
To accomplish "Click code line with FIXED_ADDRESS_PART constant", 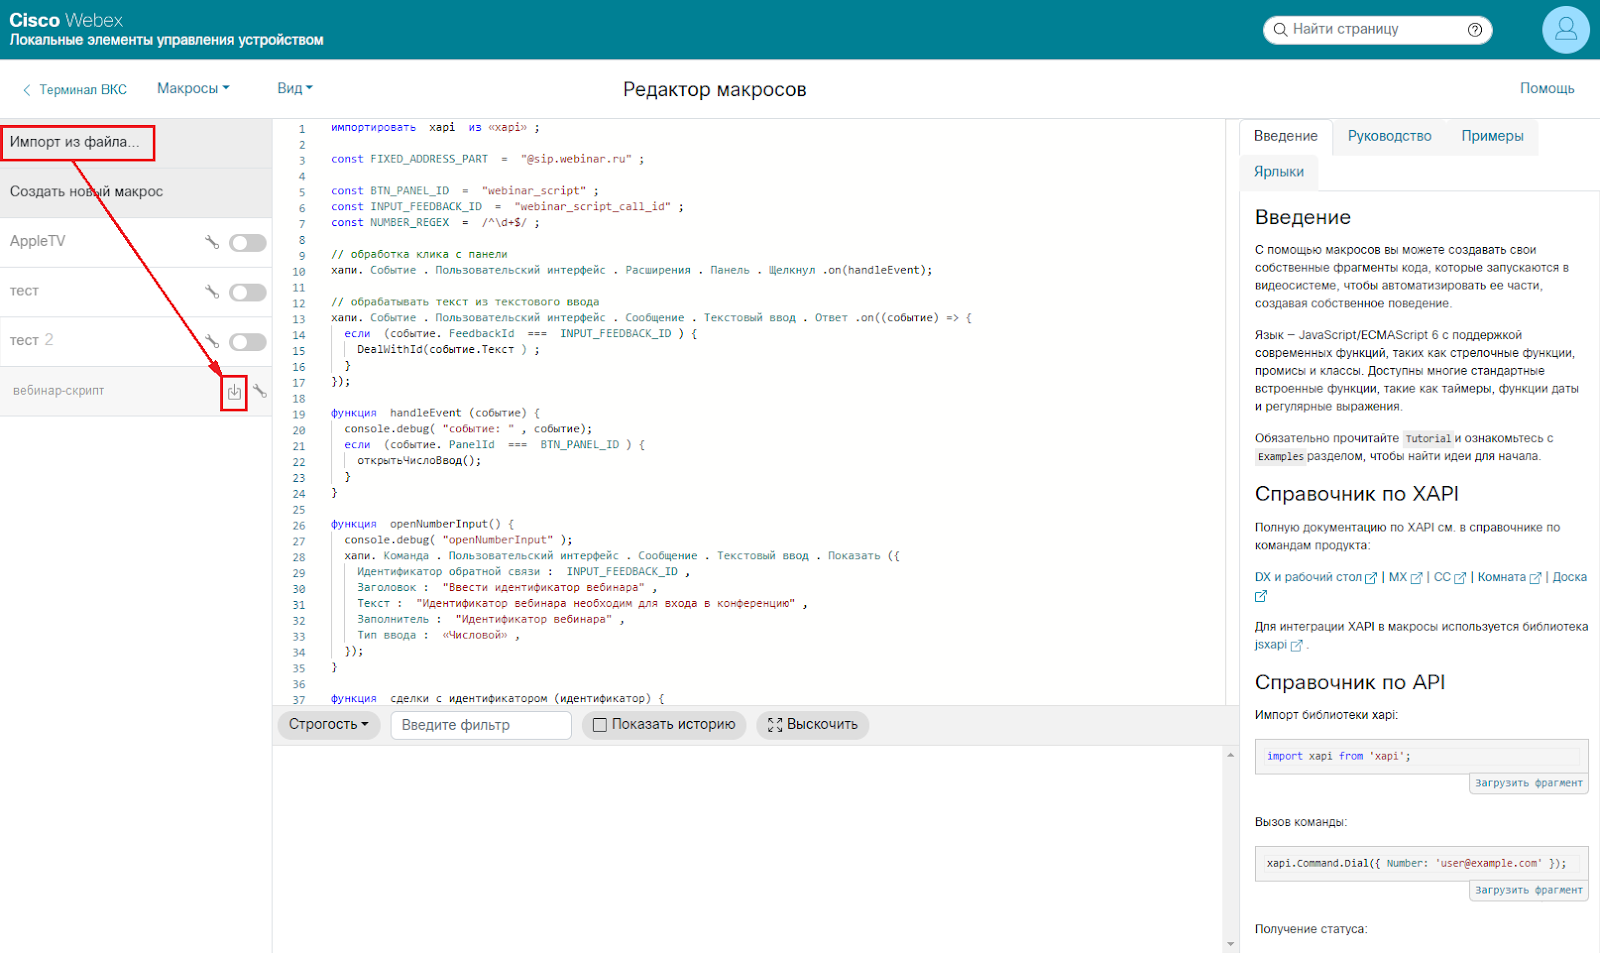I will coord(487,159).
